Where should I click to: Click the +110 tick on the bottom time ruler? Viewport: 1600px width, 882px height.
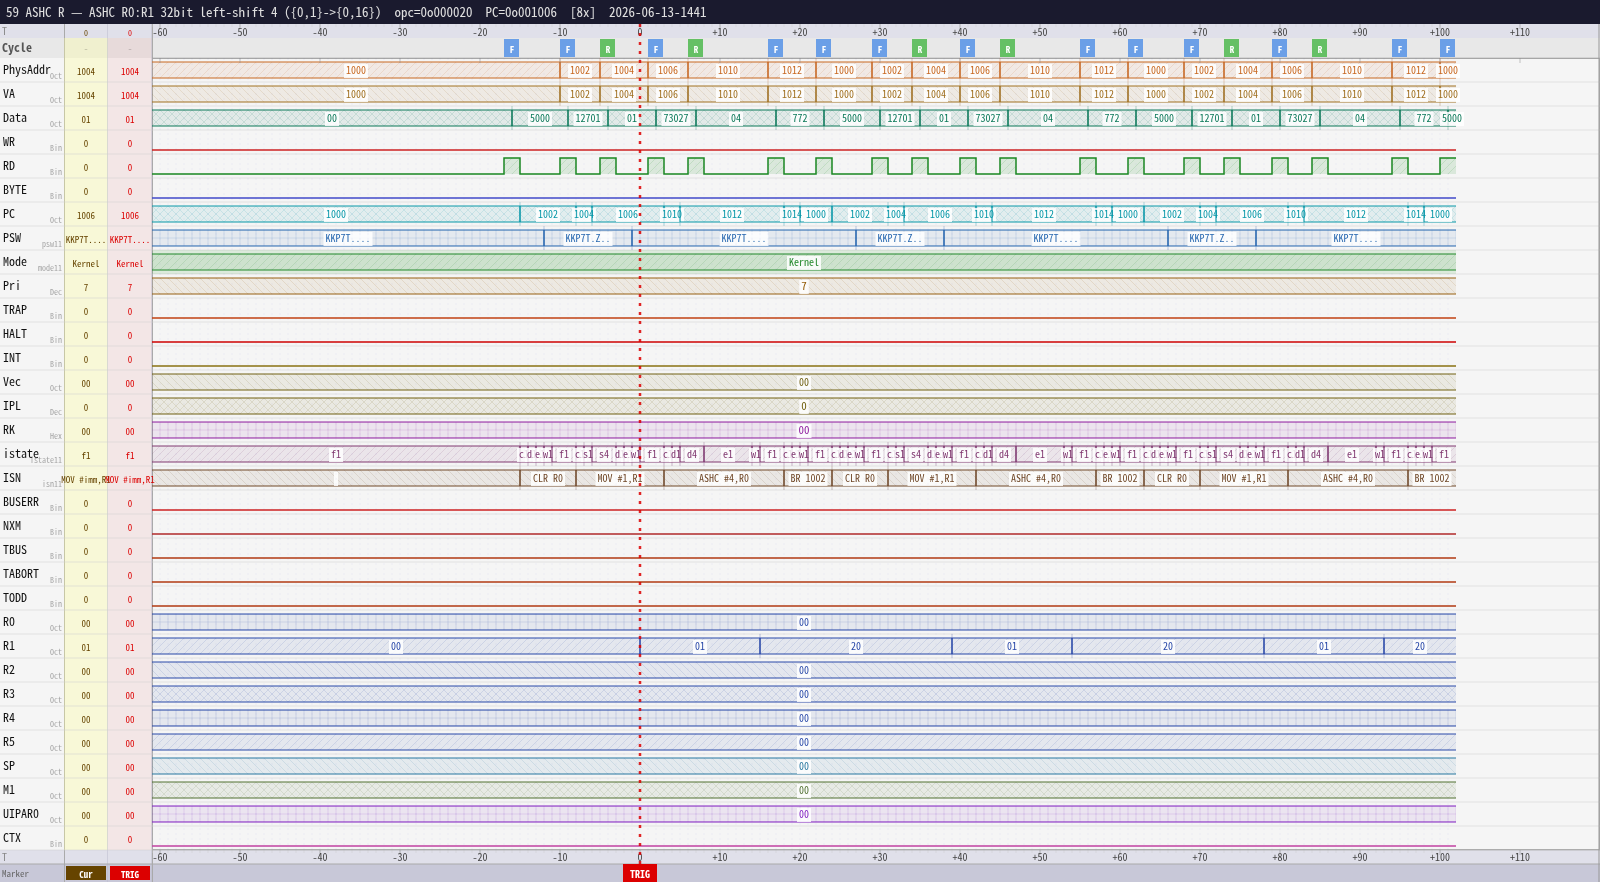(x=1520, y=857)
